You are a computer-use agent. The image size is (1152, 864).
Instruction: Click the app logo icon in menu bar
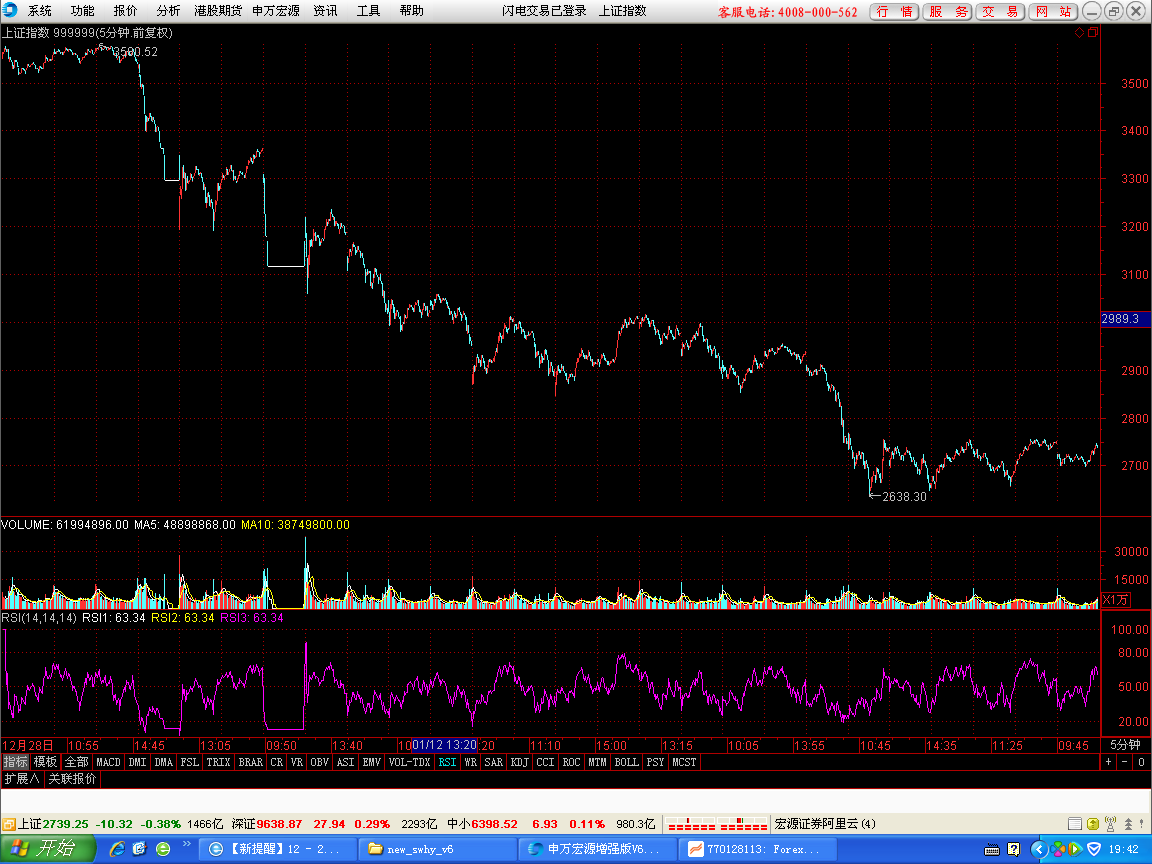click(10, 11)
